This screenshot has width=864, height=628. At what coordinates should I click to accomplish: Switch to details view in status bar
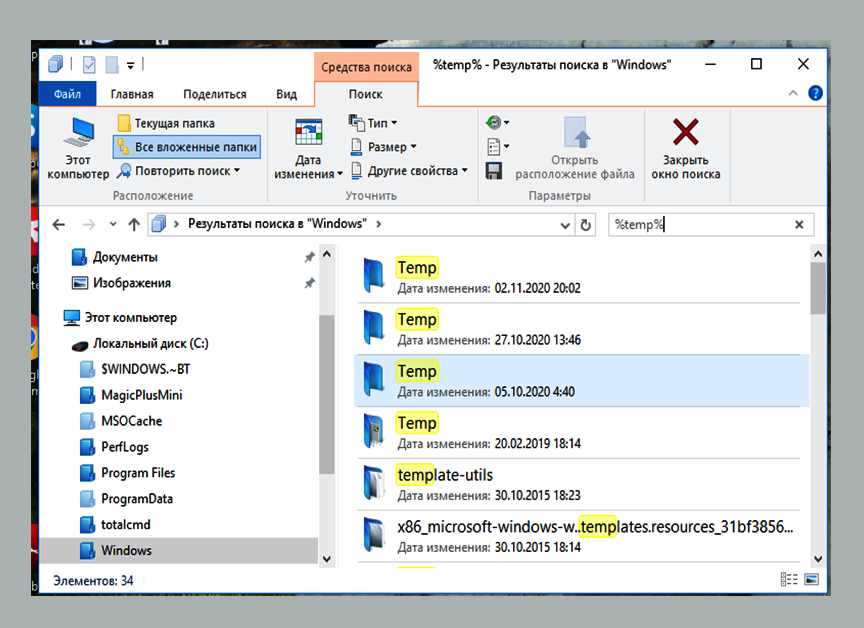(x=789, y=580)
